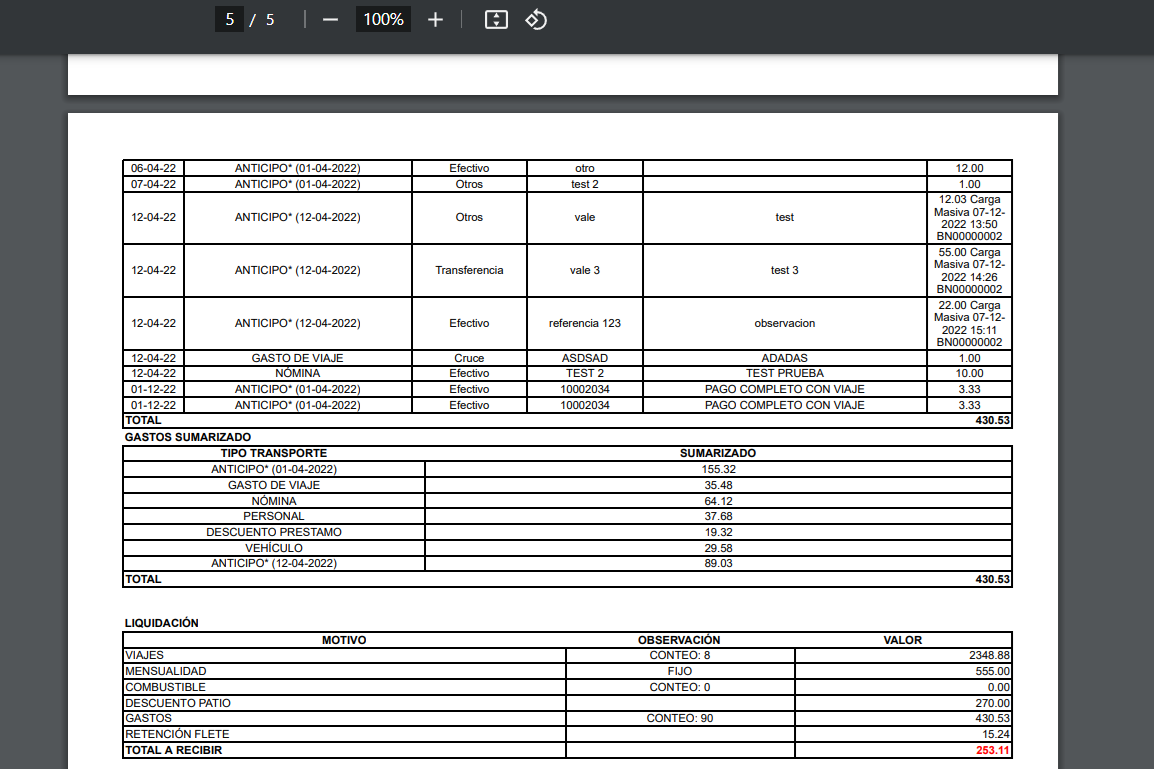Click the Transferencia payment type cell
Viewport: 1154px width, 769px height.
(x=469, y=270)
